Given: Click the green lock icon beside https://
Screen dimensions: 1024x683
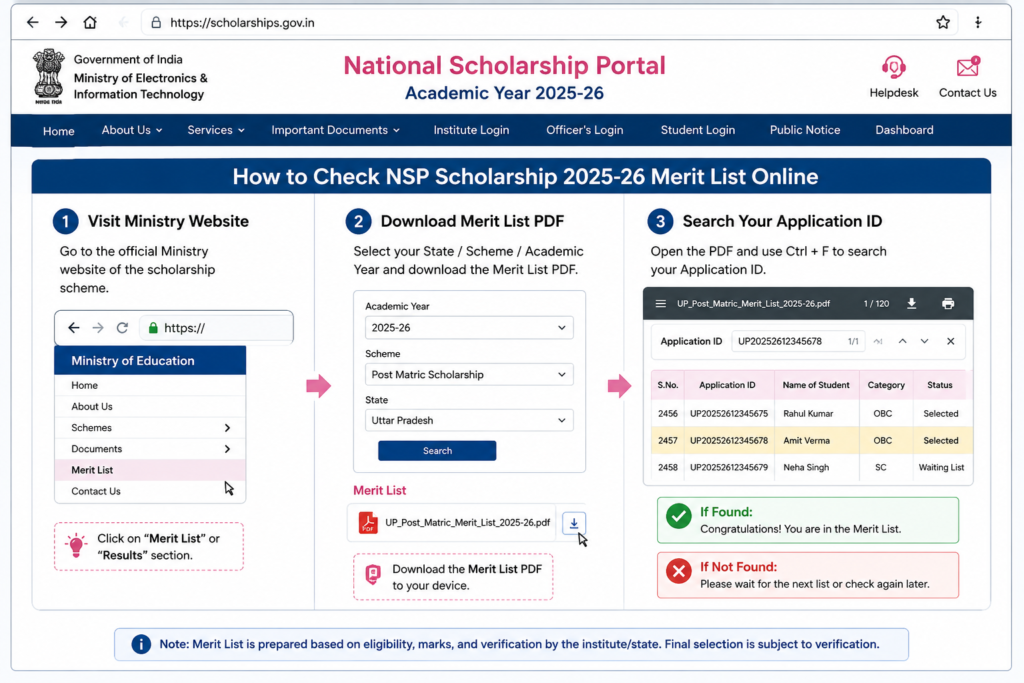Looking at the screenshot, I should coord(153,328).
